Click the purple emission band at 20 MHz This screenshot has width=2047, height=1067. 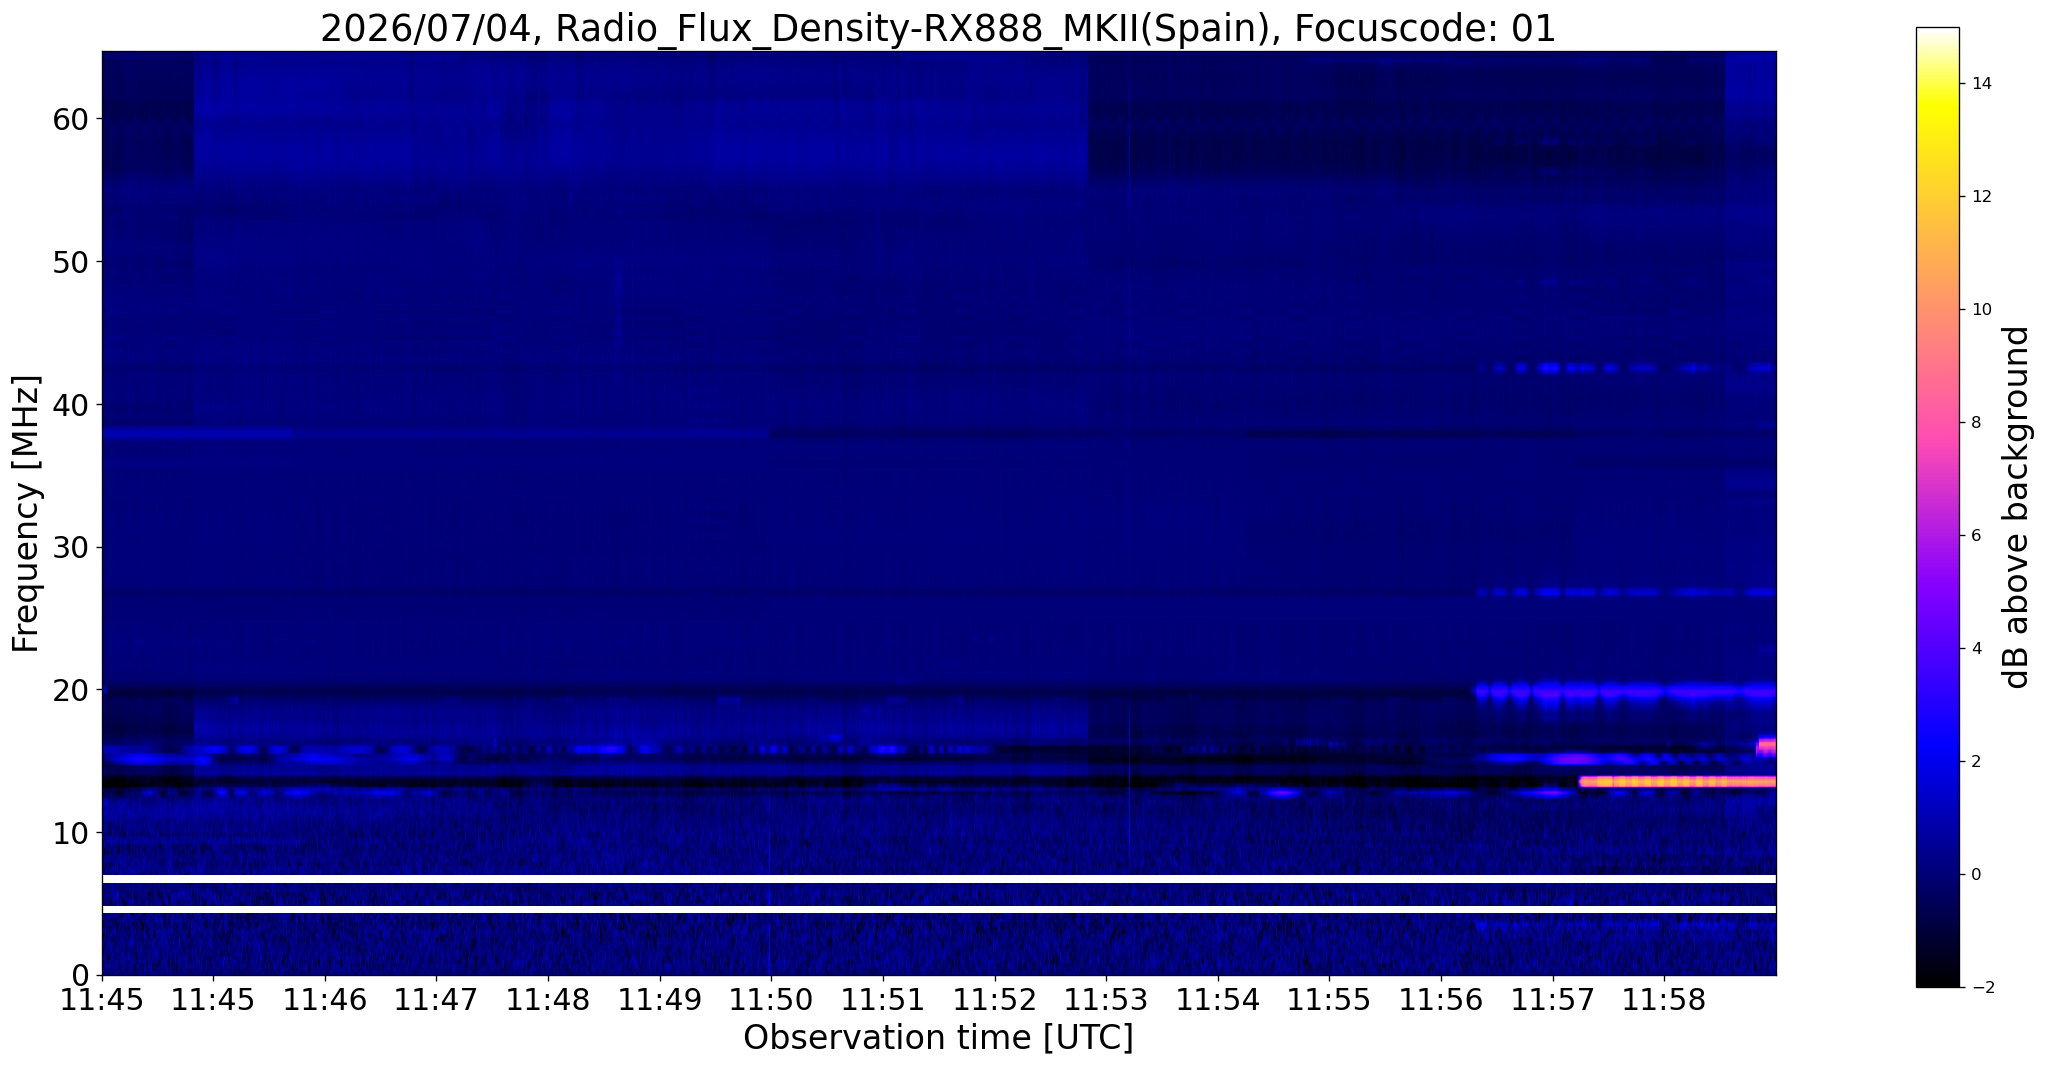(x=1625, y=691)
